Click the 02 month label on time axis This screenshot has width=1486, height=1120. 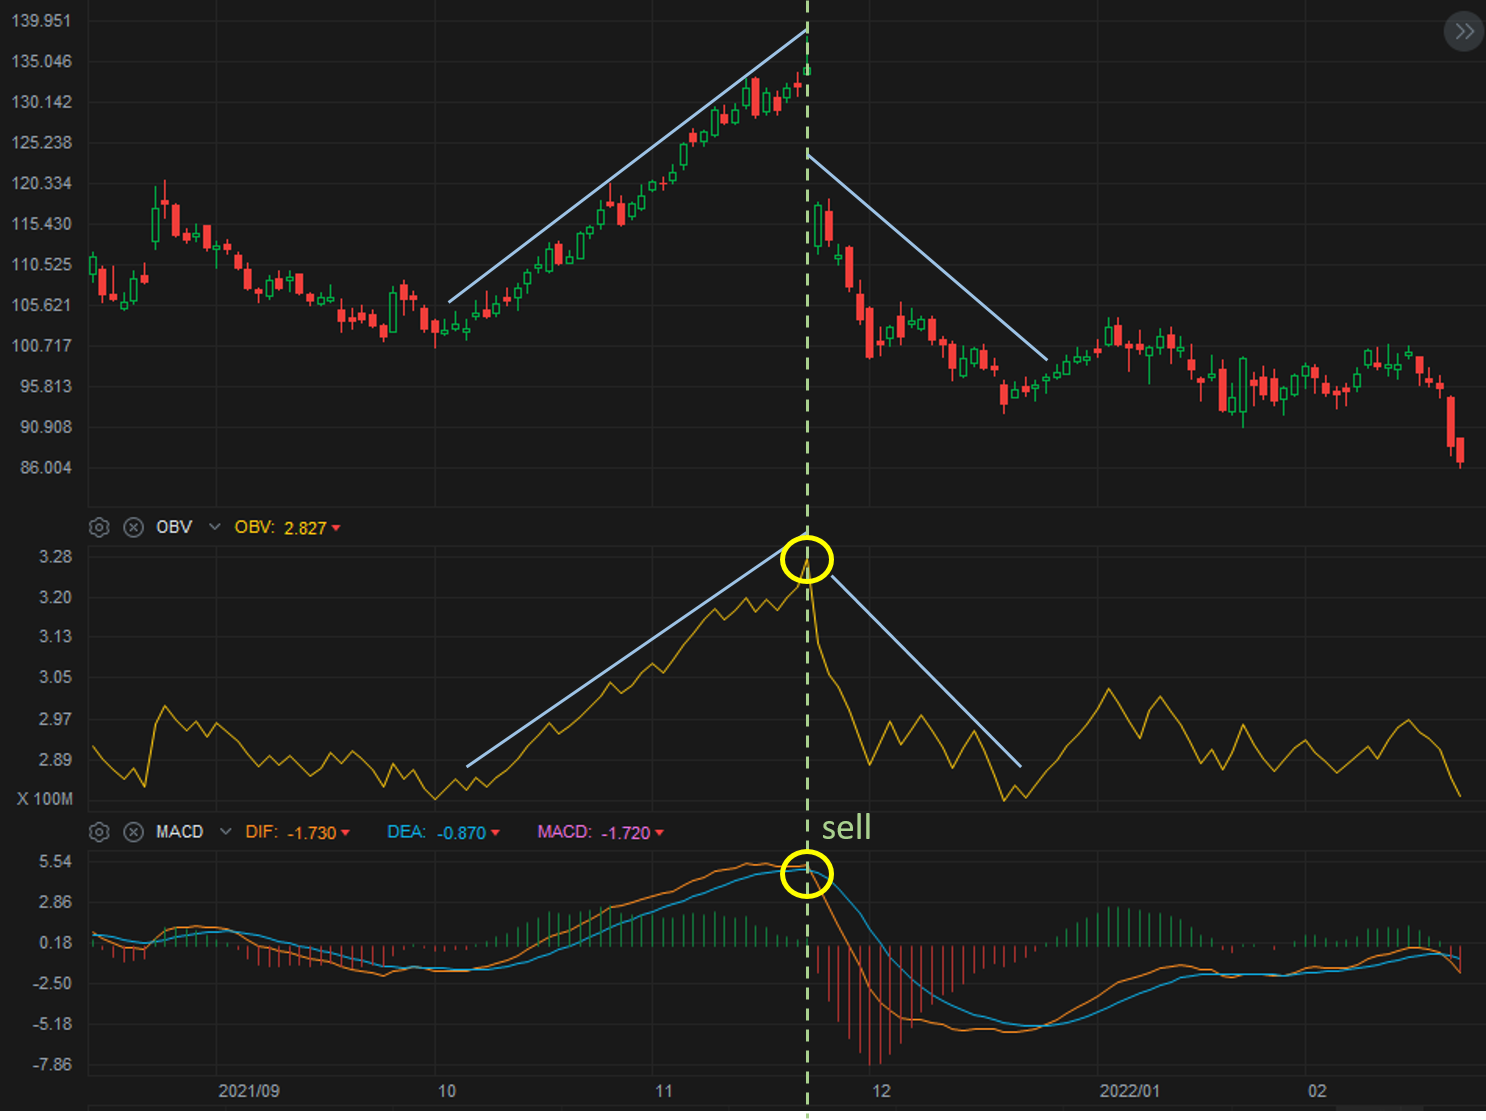1317,1091
